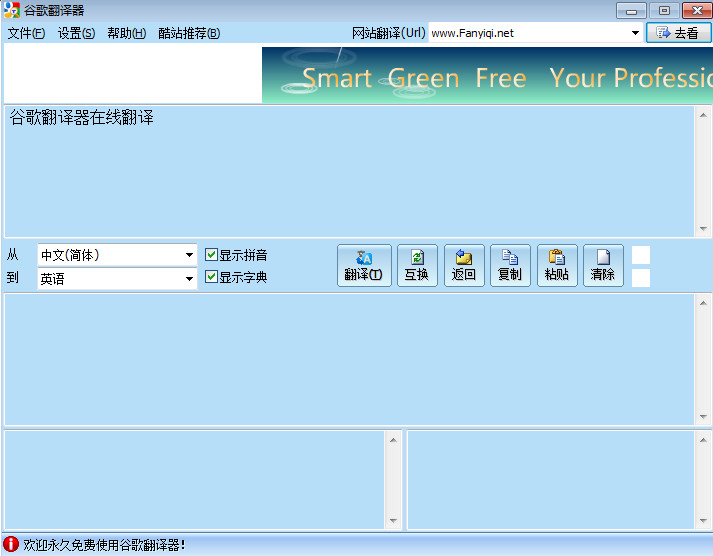The height and width of the screenshot is (556, 713).
Task: Open the target language 英语 dropdown
Action: point(189,279)
